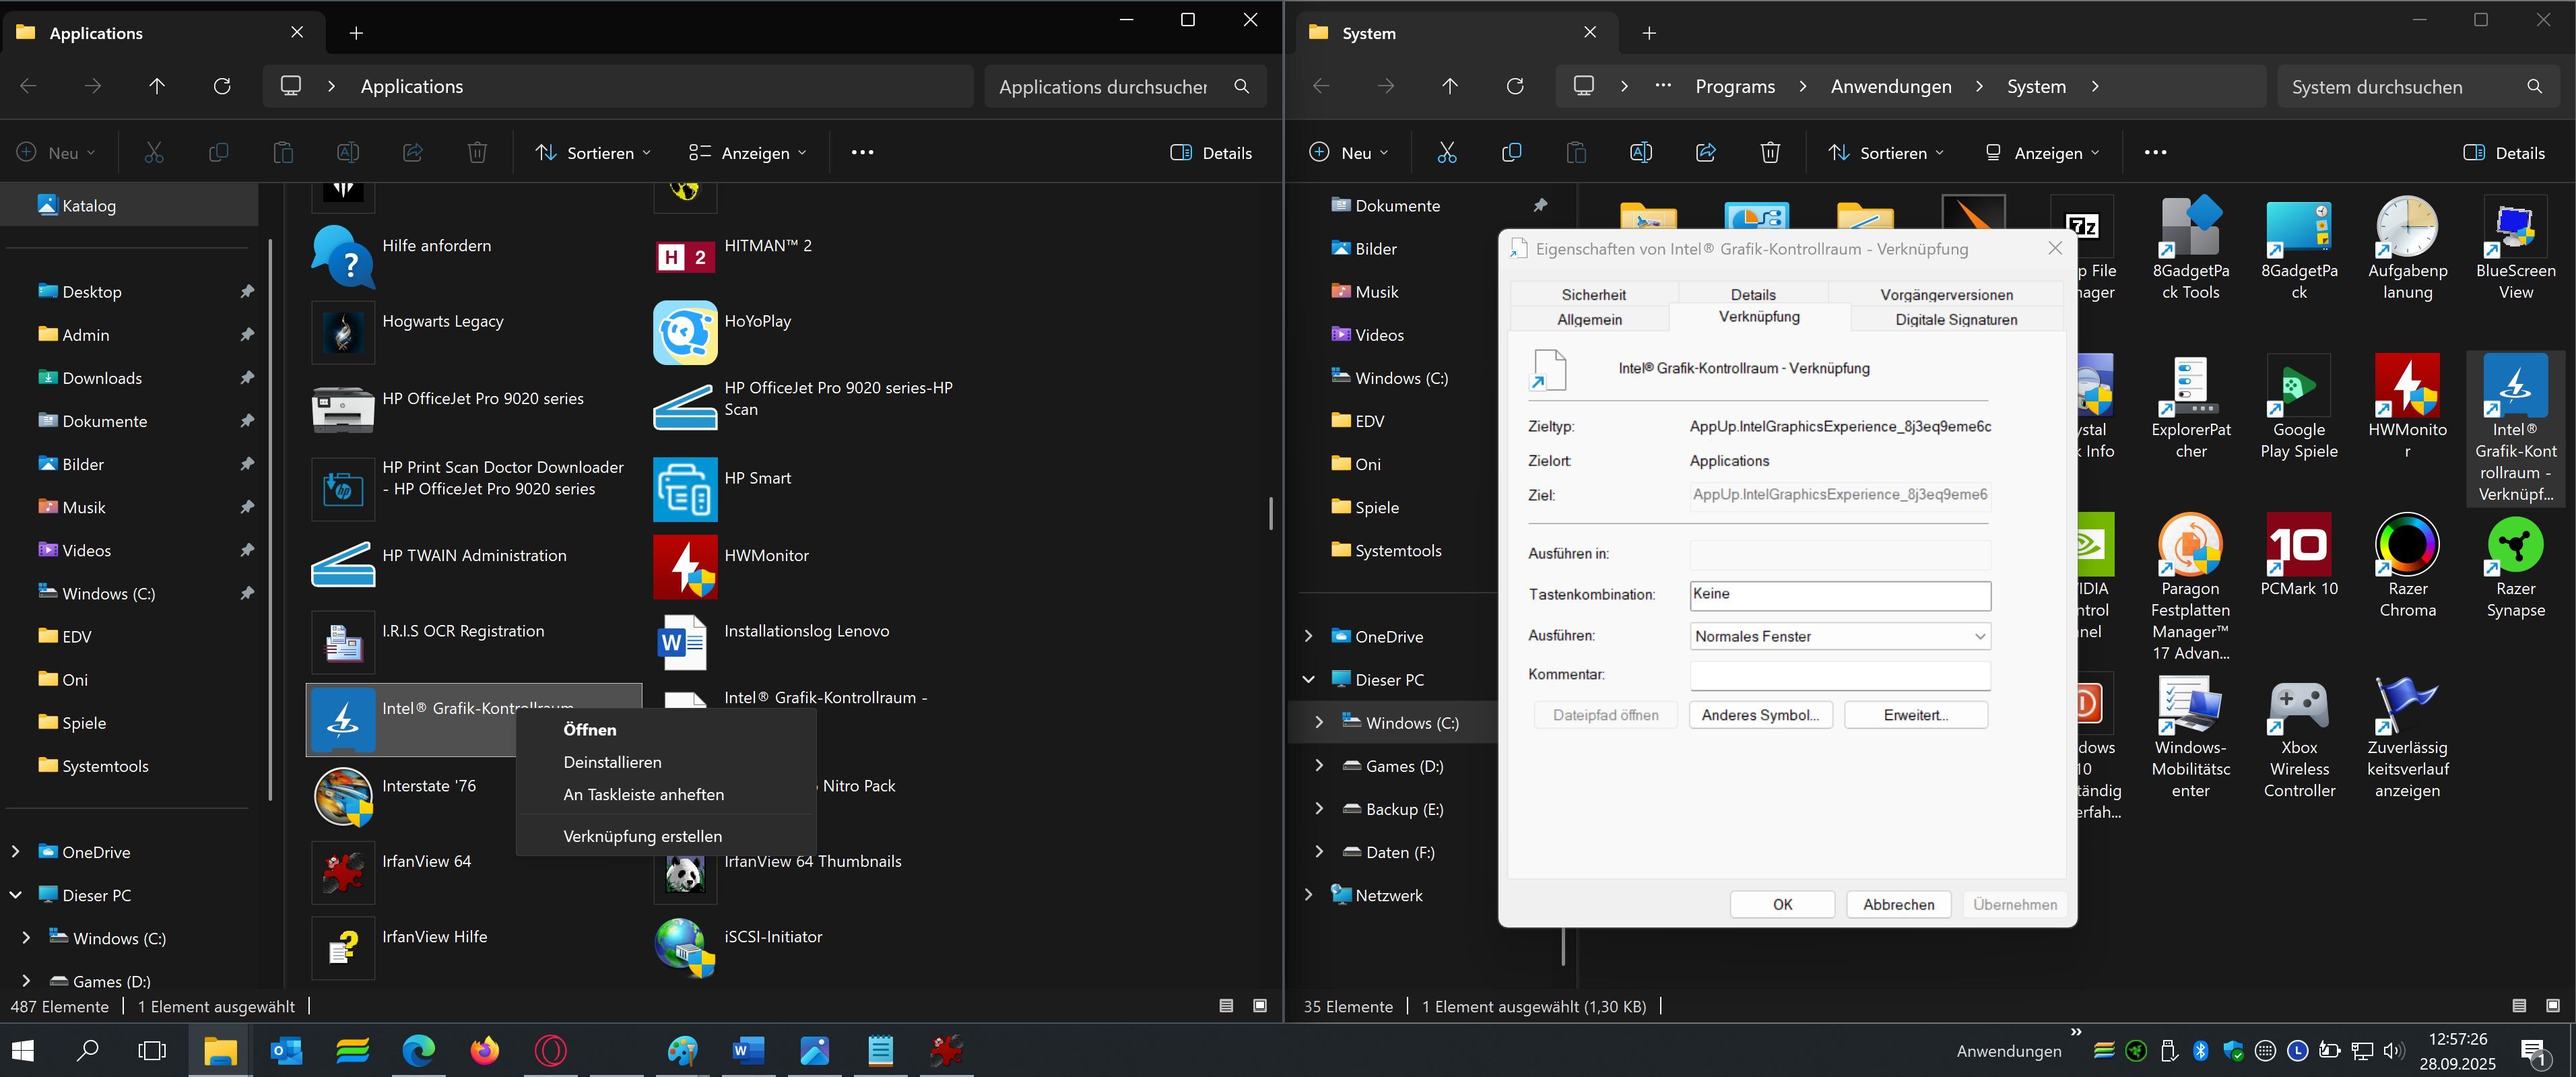The height and width of the screenshot is (1077, 2576).
Task: Open the Ausführen 'Normales Fenster' dropdown
Action: [1839, 636]
